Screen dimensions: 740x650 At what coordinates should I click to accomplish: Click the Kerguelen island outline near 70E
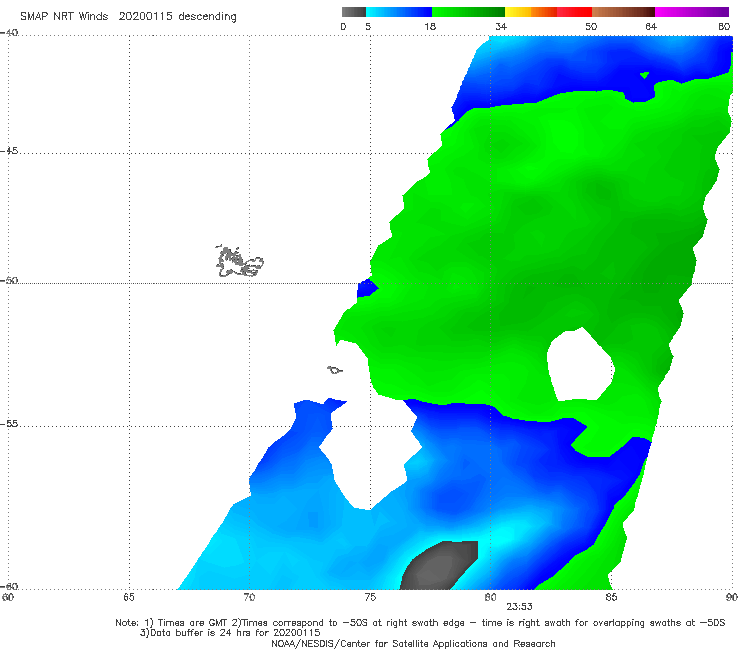coord(239,262)
